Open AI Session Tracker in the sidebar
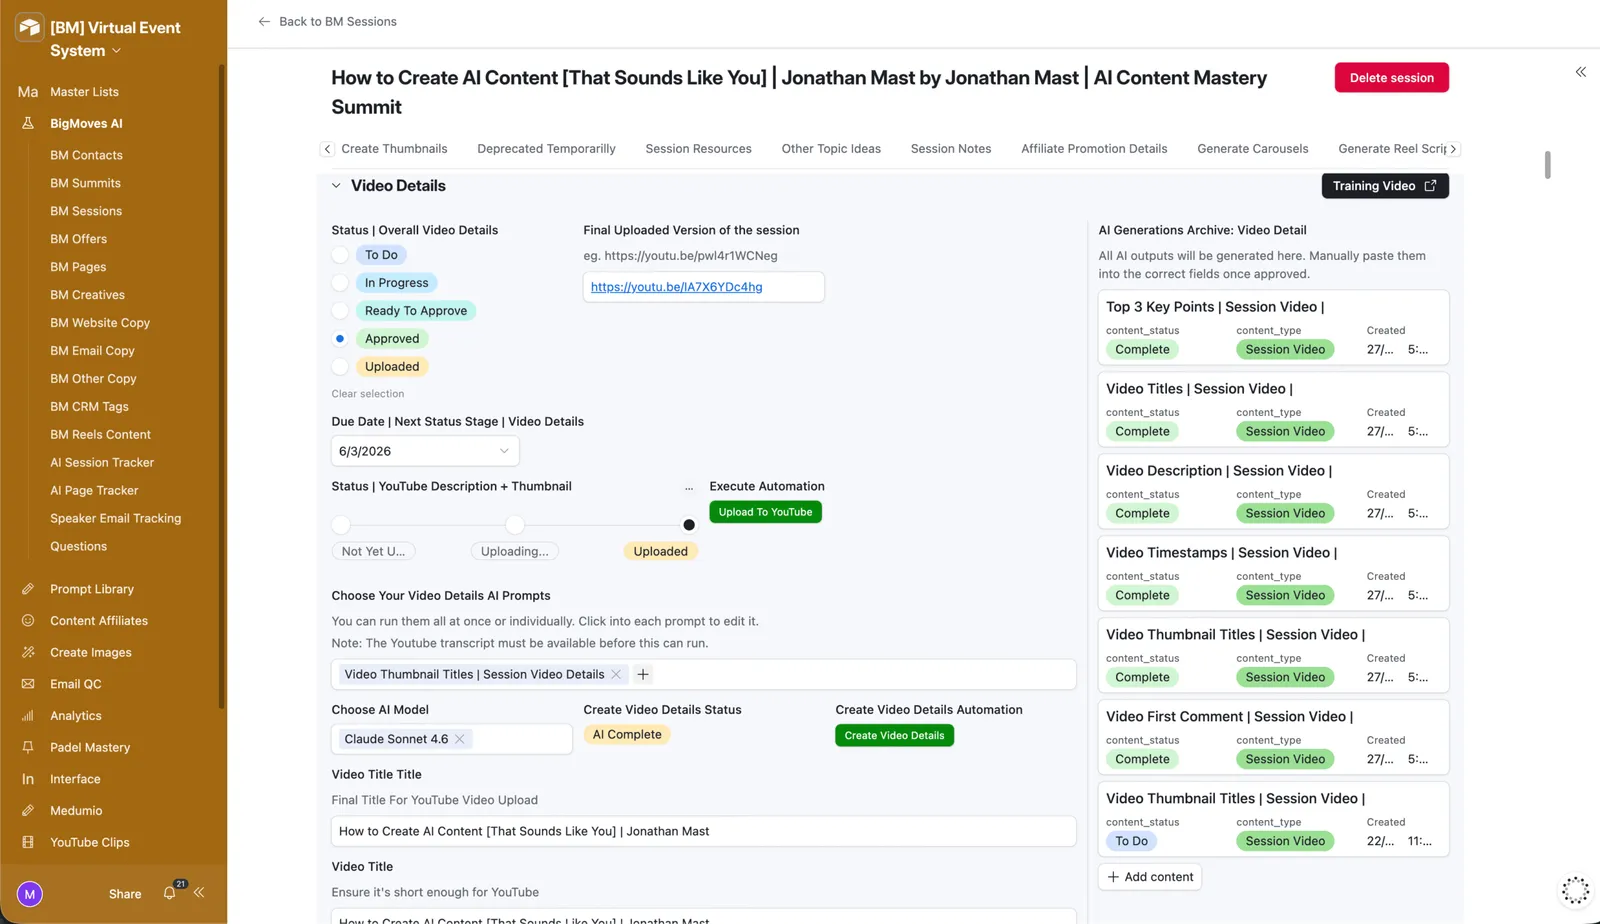Image resolution: width=1600 pixels, height=924 pixels. [x=102, y=463]
